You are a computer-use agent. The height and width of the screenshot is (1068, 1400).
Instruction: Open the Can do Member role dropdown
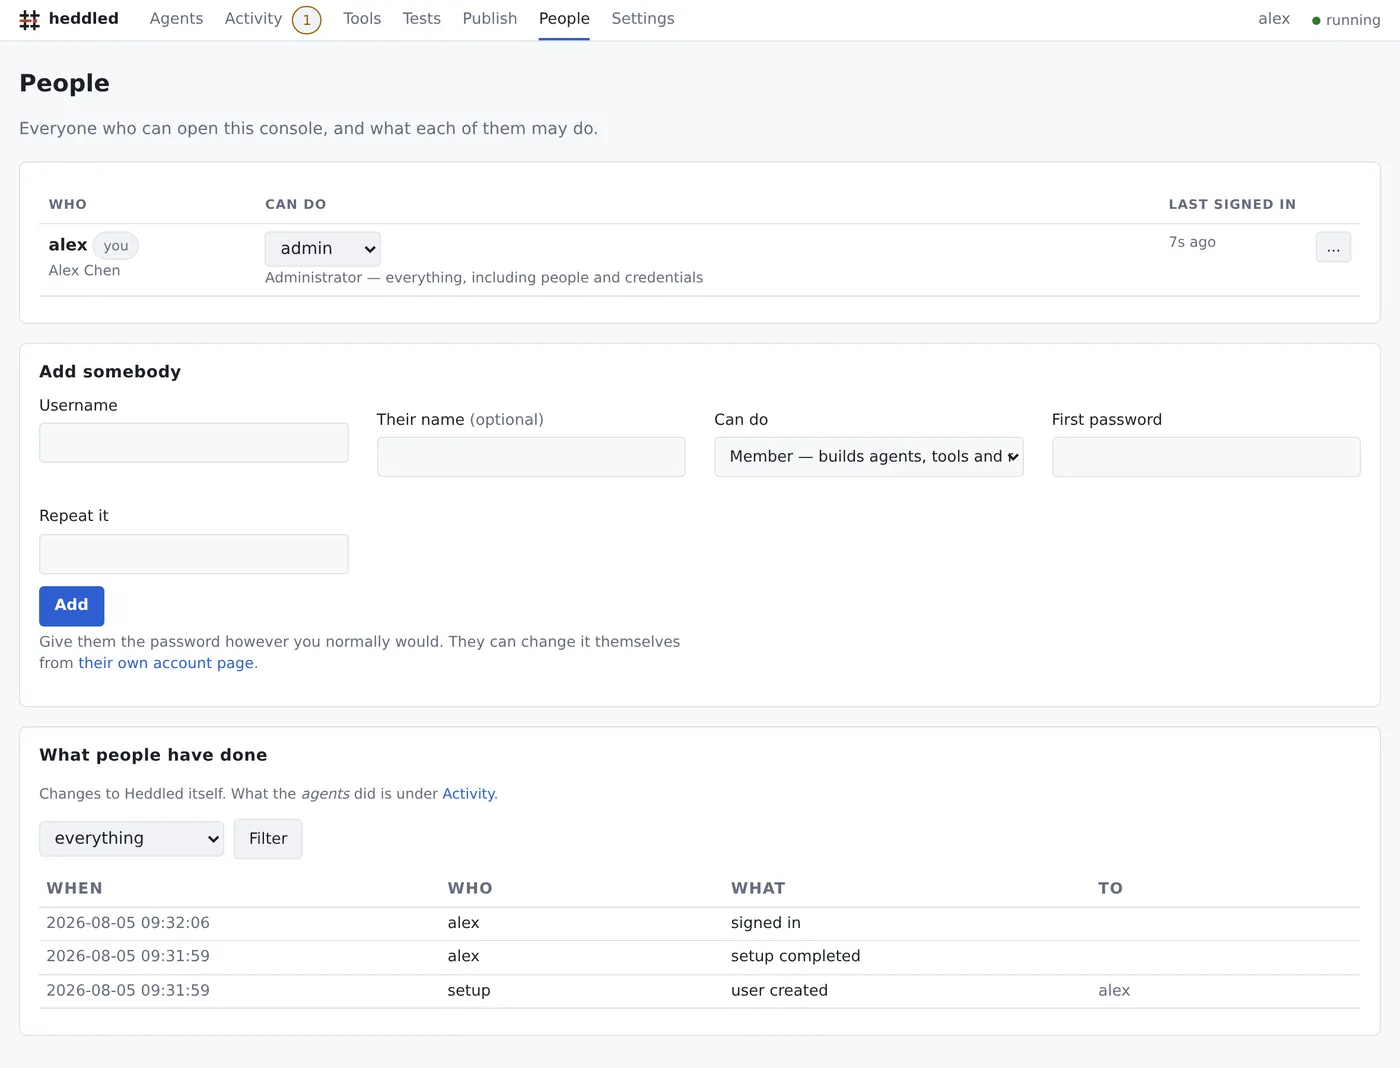click(x=869, y=457)
